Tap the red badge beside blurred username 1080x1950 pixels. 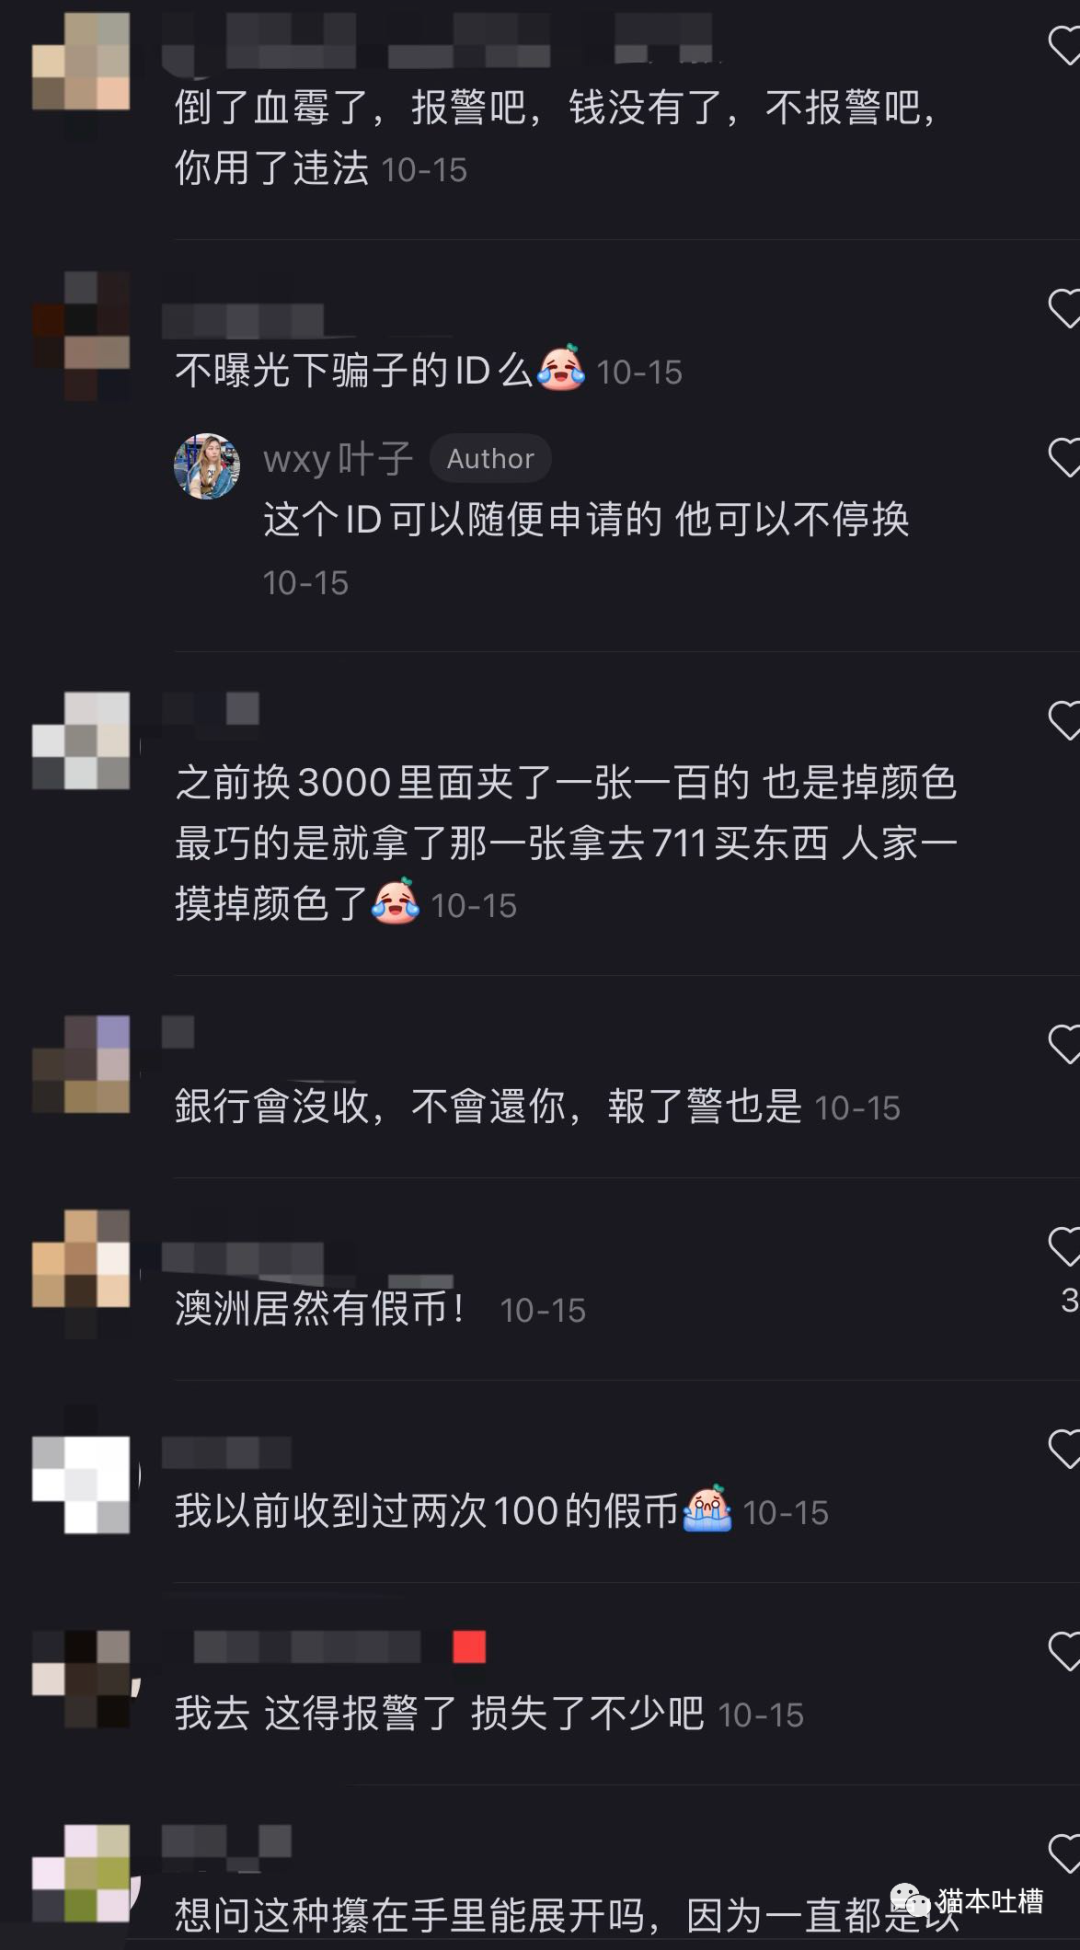[x=469, y=1646]
